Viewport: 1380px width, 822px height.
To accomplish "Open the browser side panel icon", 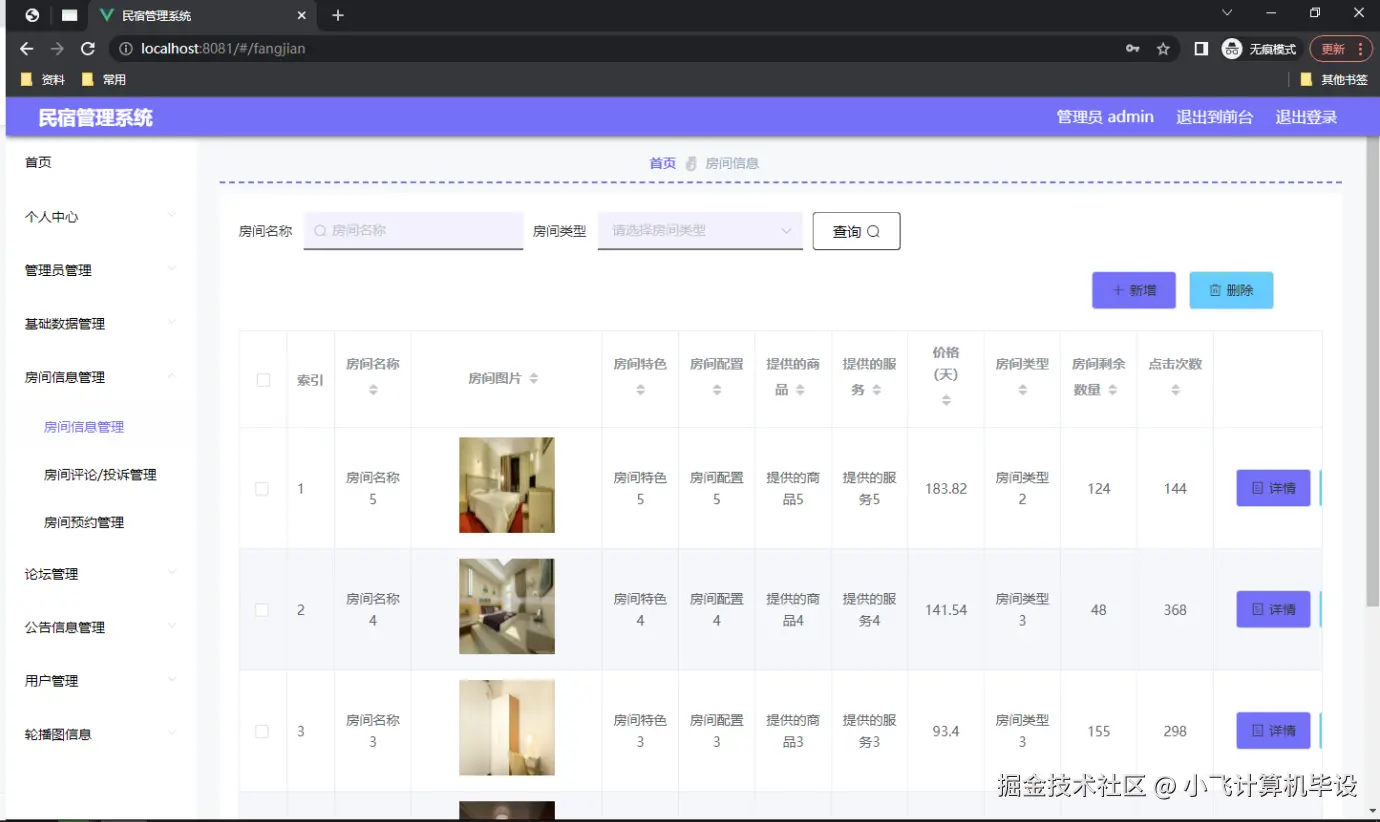I will coord(1201,49).
